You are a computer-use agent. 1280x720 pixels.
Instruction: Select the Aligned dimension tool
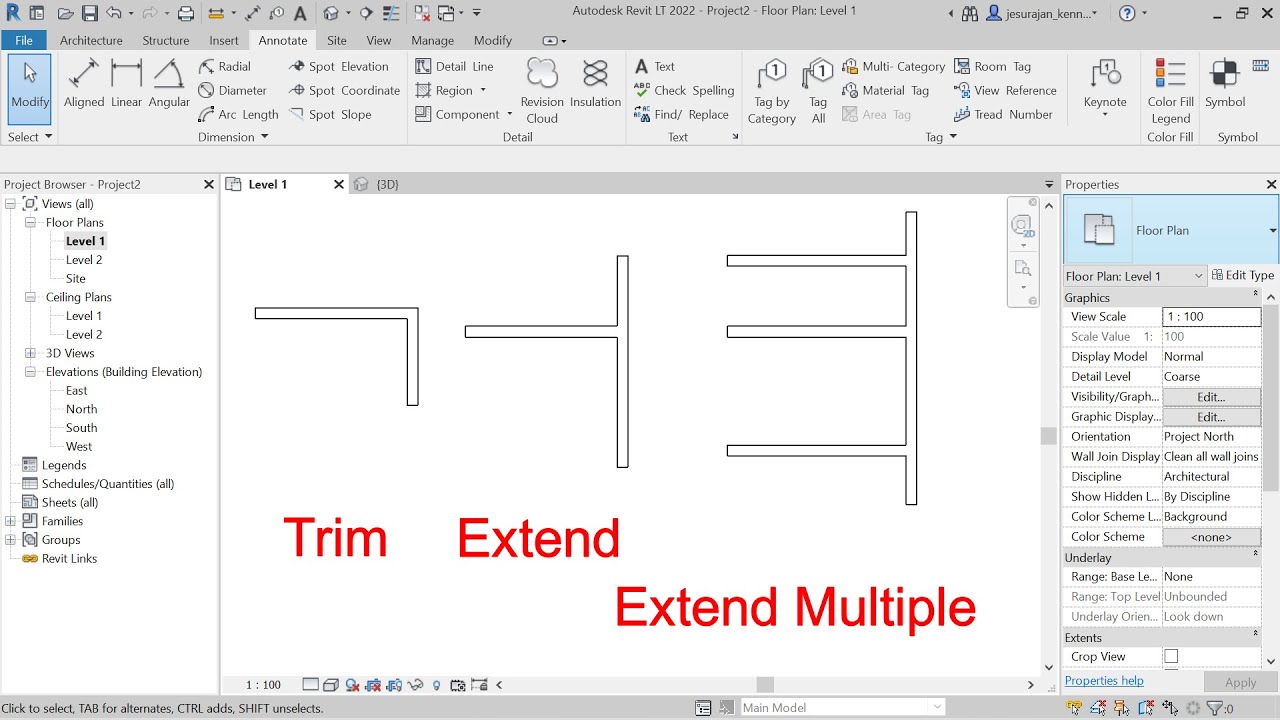point(84,84)
